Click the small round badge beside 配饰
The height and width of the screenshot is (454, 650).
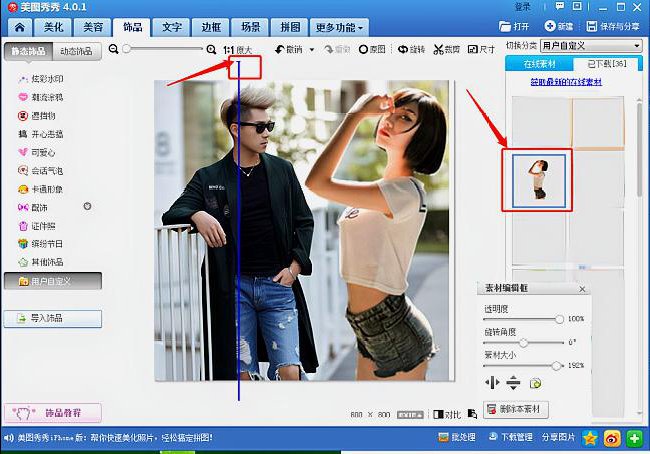(x=87, y=206)
